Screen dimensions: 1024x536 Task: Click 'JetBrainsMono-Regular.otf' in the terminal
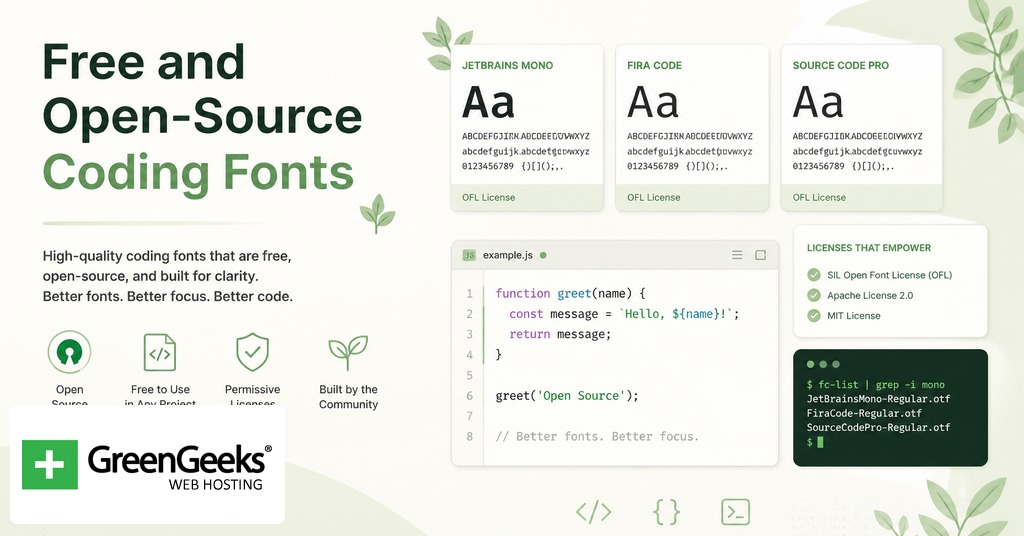(878, 399)
